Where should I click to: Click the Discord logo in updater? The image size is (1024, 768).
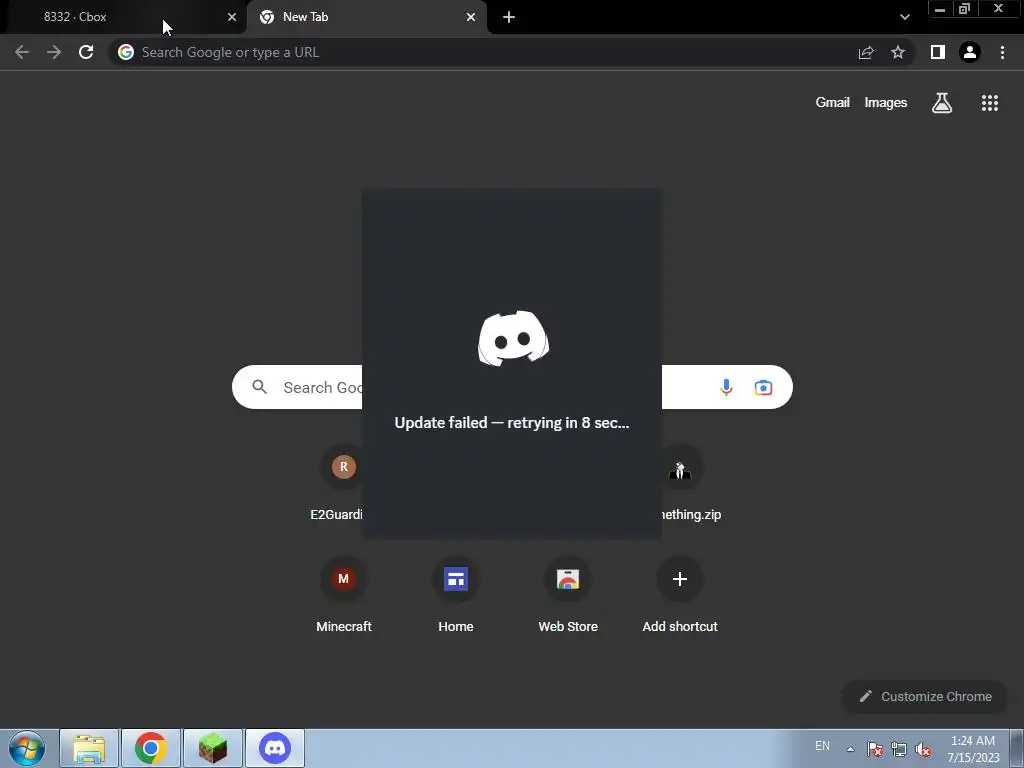coord(513,338)
